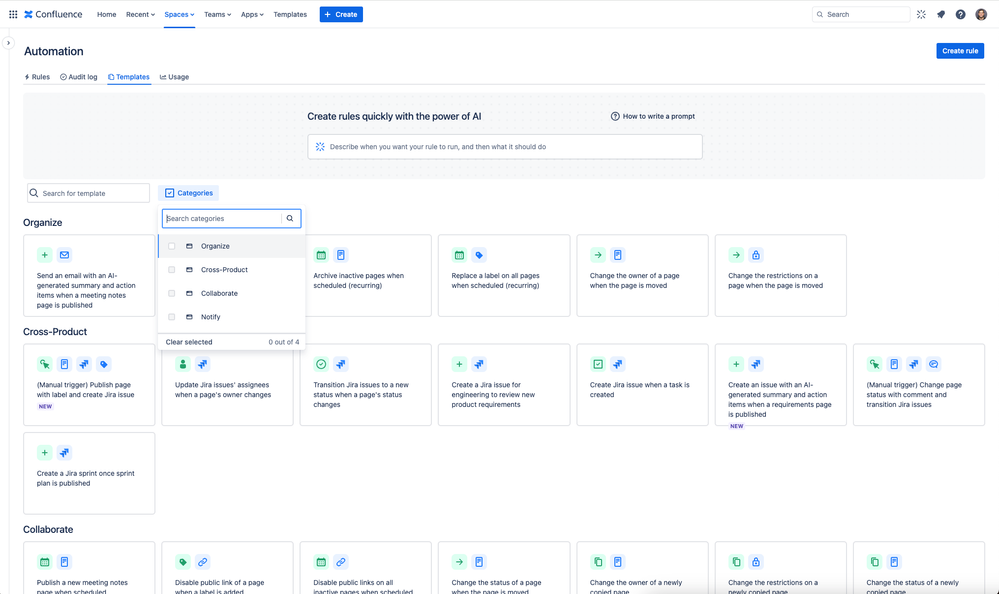Click the checkmark circle icon on Transition Jira issues card
This screenshot has height=594, width=999.
(x=321, y=365)
